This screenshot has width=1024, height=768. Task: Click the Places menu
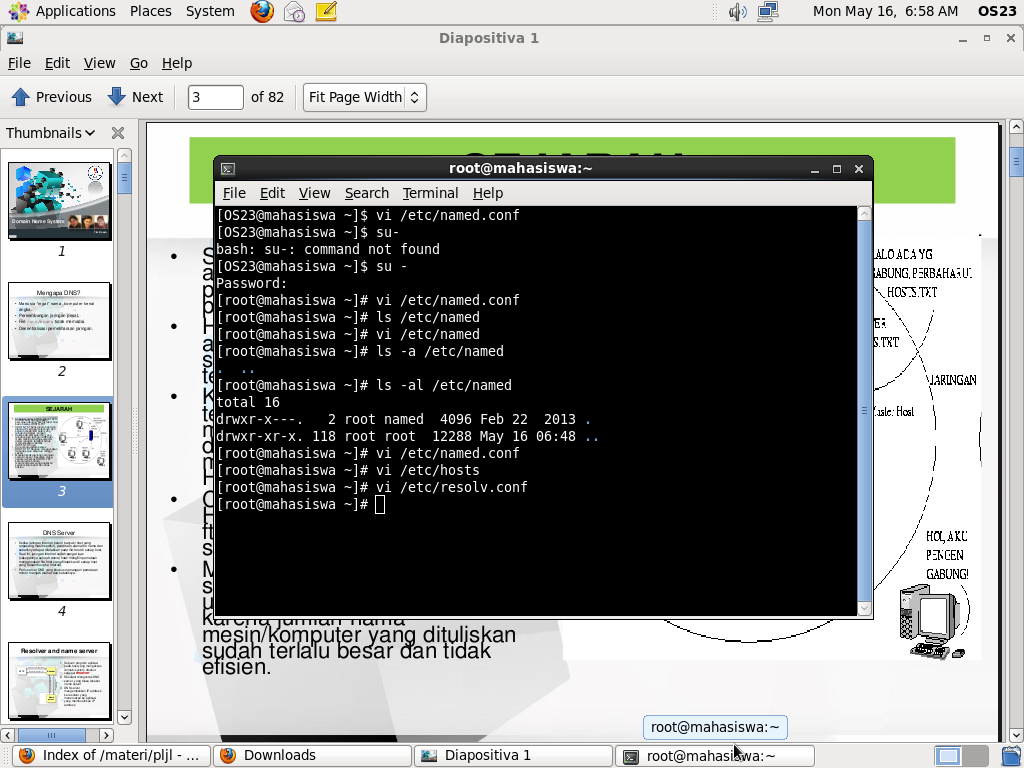[x=150, y=11]
